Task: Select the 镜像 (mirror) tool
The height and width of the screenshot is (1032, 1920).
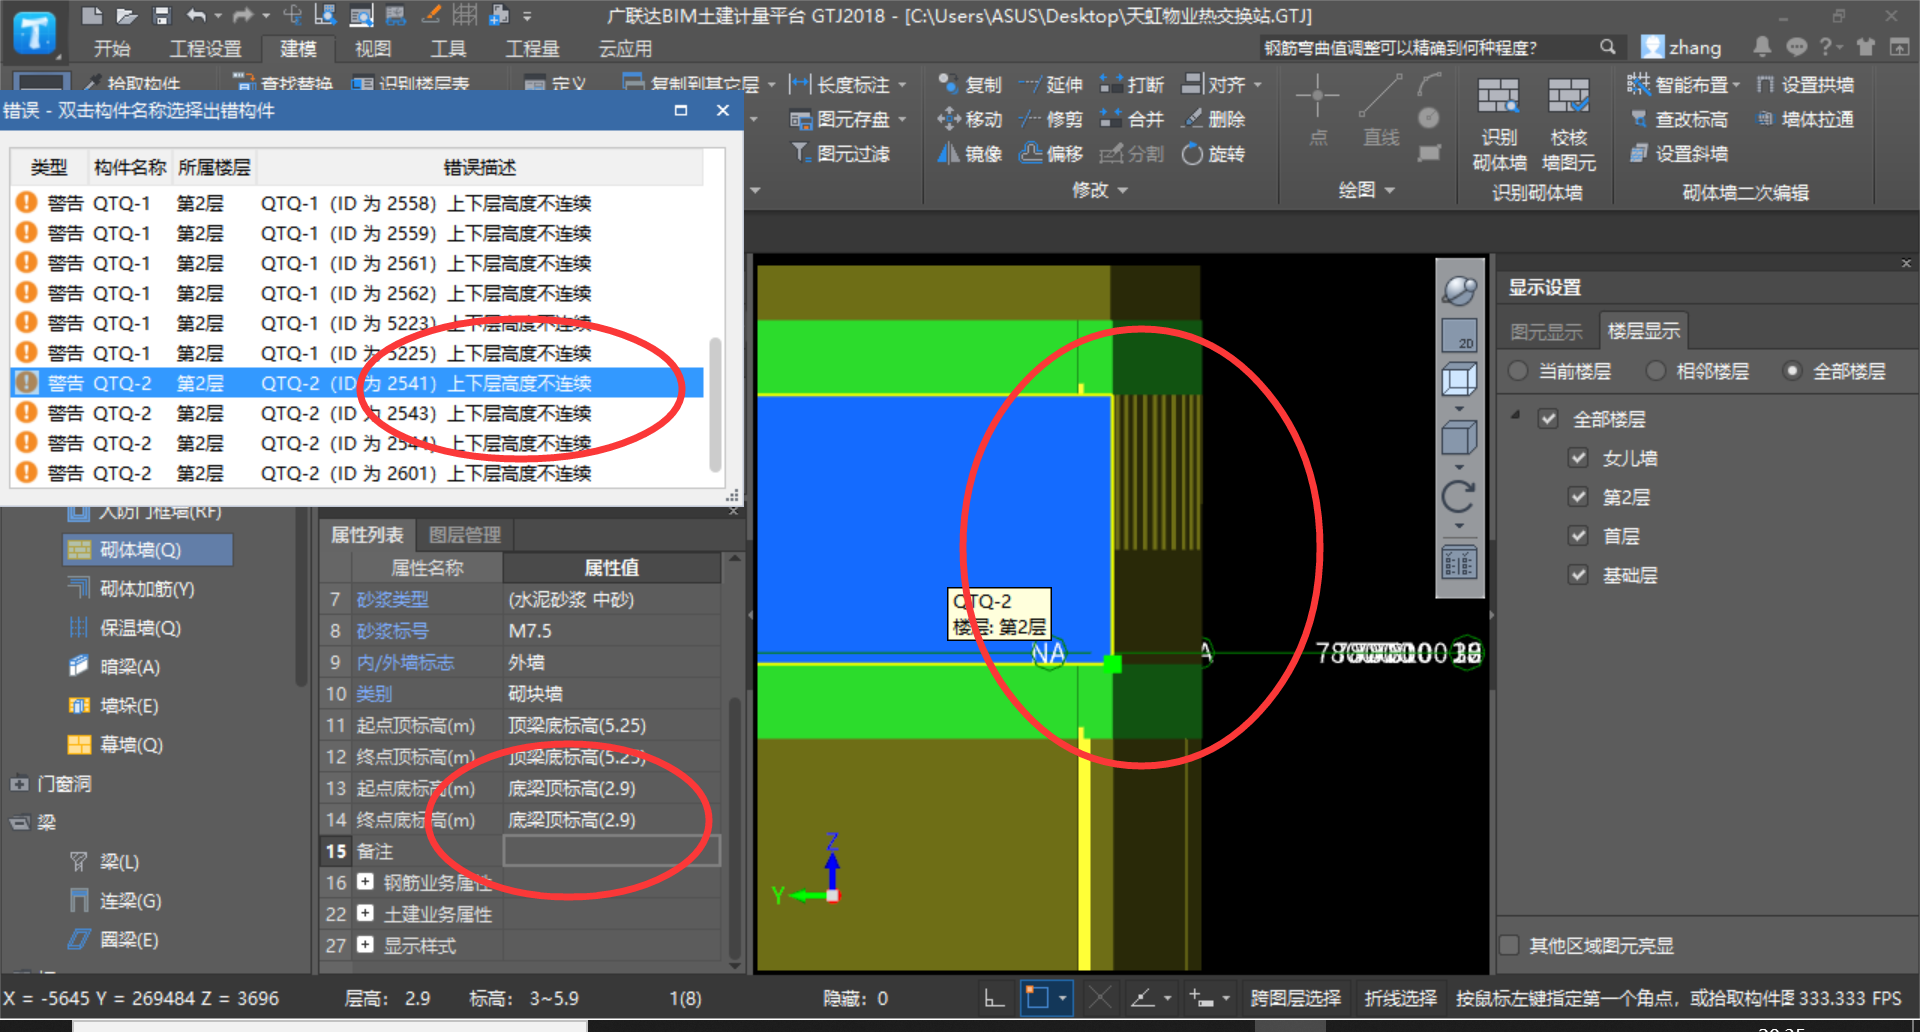Action: click(970, 153)
